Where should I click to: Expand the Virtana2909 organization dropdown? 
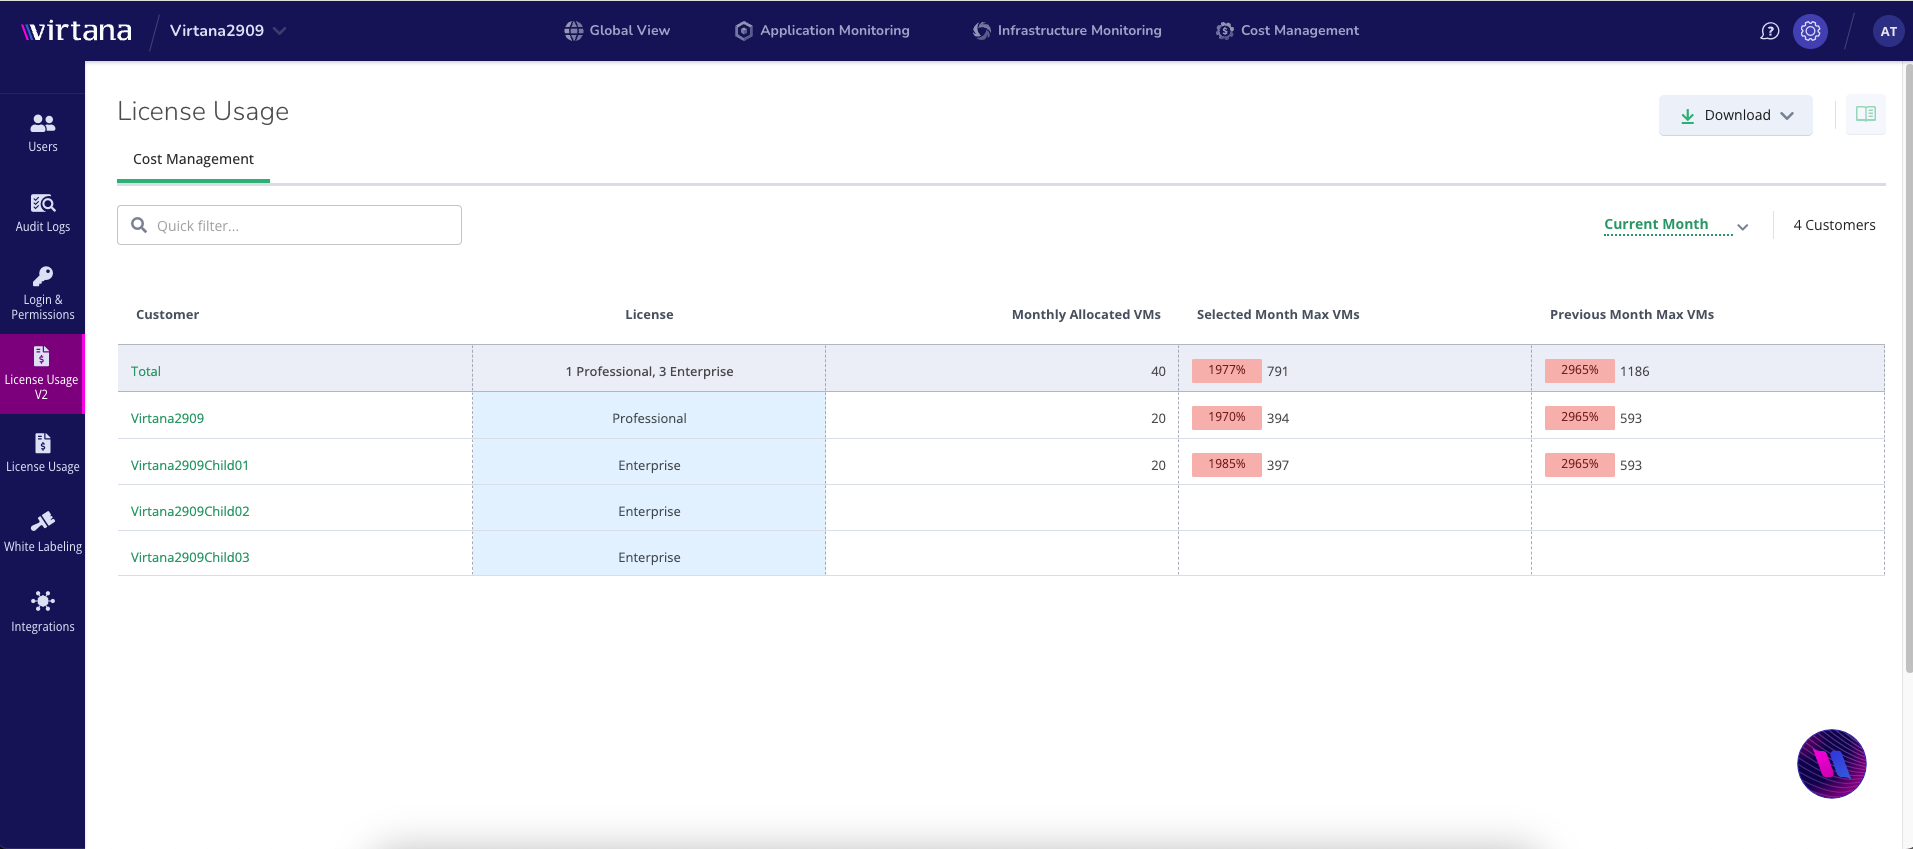click(x=228, y=31)
